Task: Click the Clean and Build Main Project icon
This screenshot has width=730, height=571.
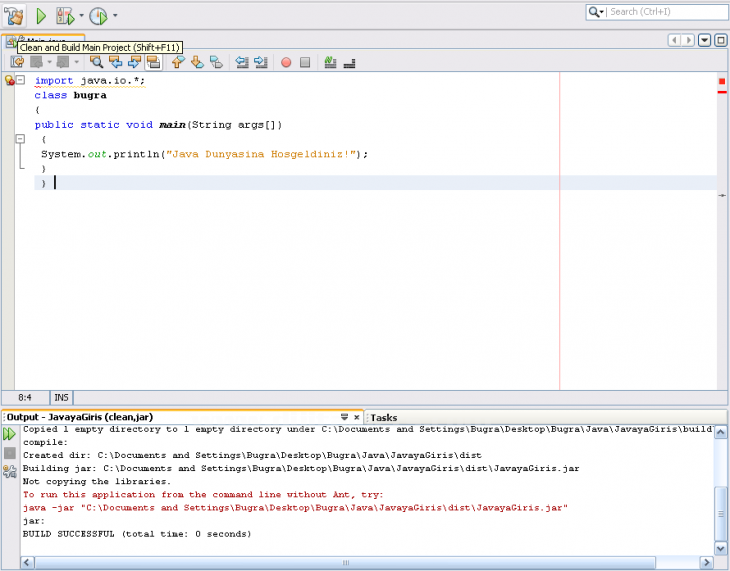Action: [x=14, y=17]
